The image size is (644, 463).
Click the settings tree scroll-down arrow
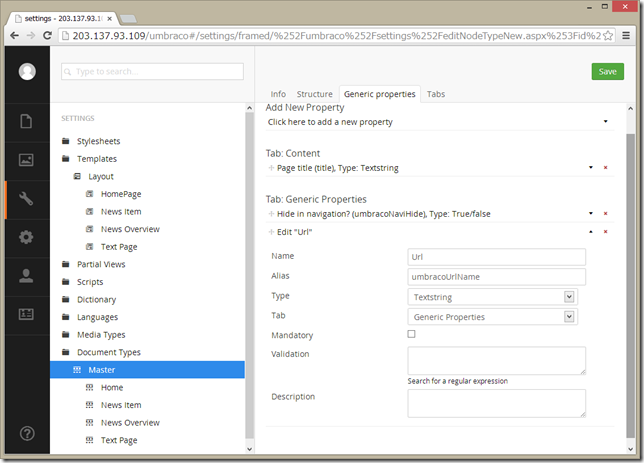249,449
